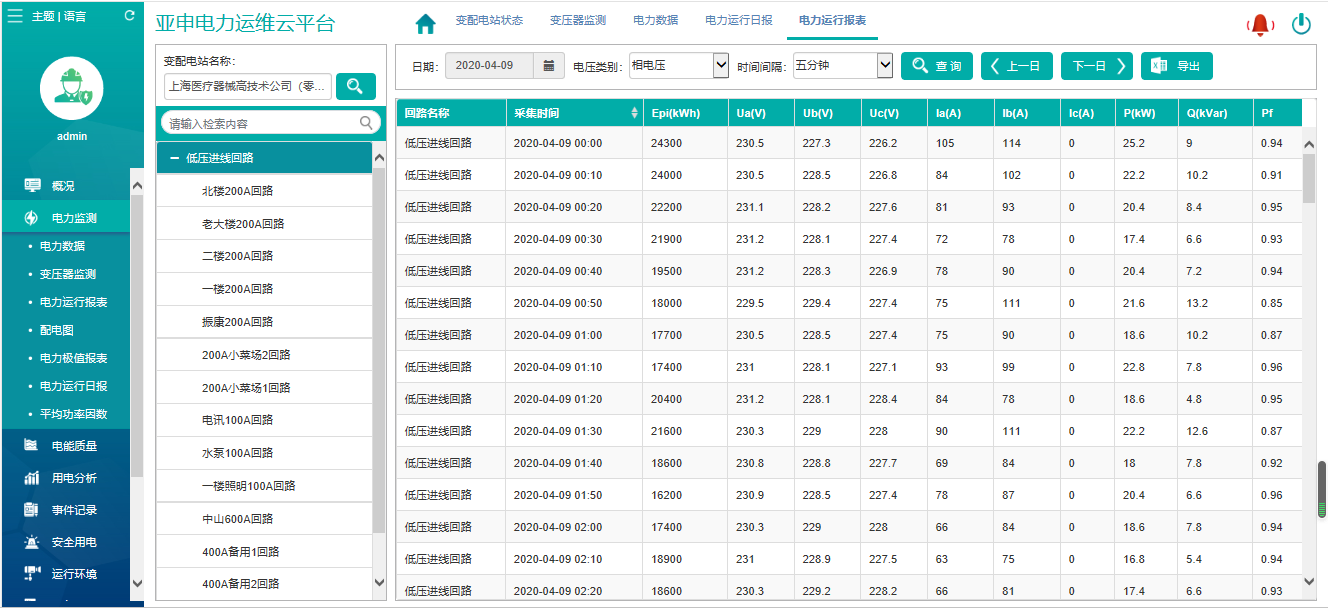Toggle the hamburger menu icon
Screen dimensions: 1328x609
[x=15, y=16]
